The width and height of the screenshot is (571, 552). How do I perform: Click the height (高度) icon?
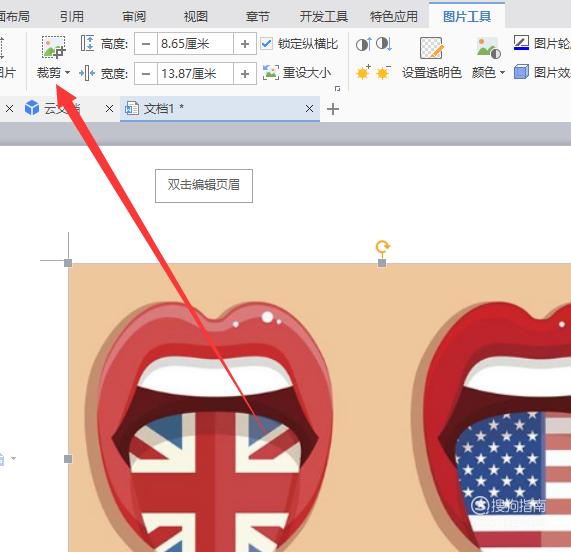click(x=87, y=43)
